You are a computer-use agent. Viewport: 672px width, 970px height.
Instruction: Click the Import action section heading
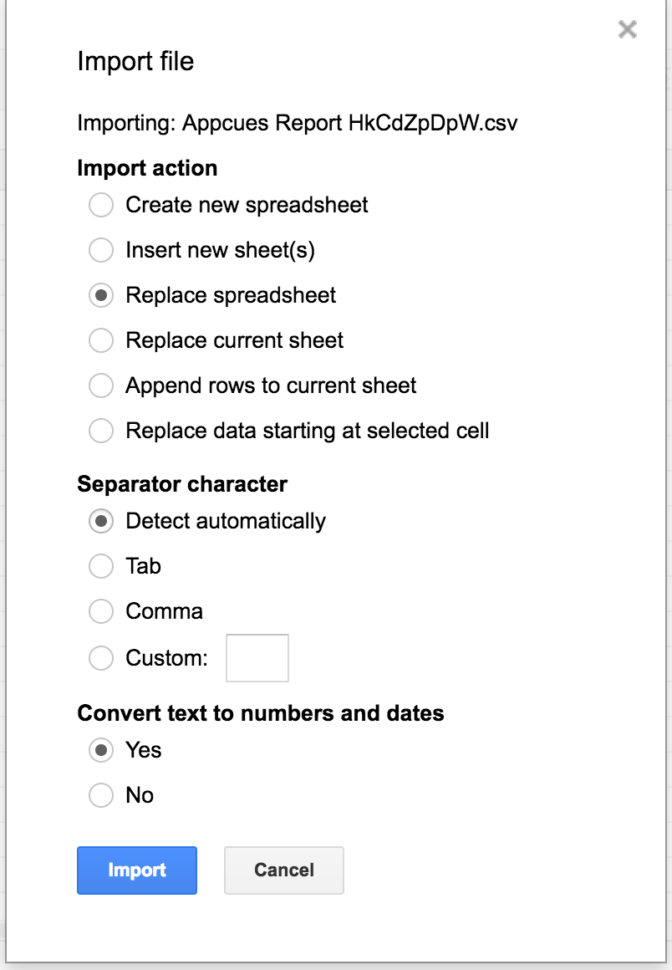pos(146,168)
